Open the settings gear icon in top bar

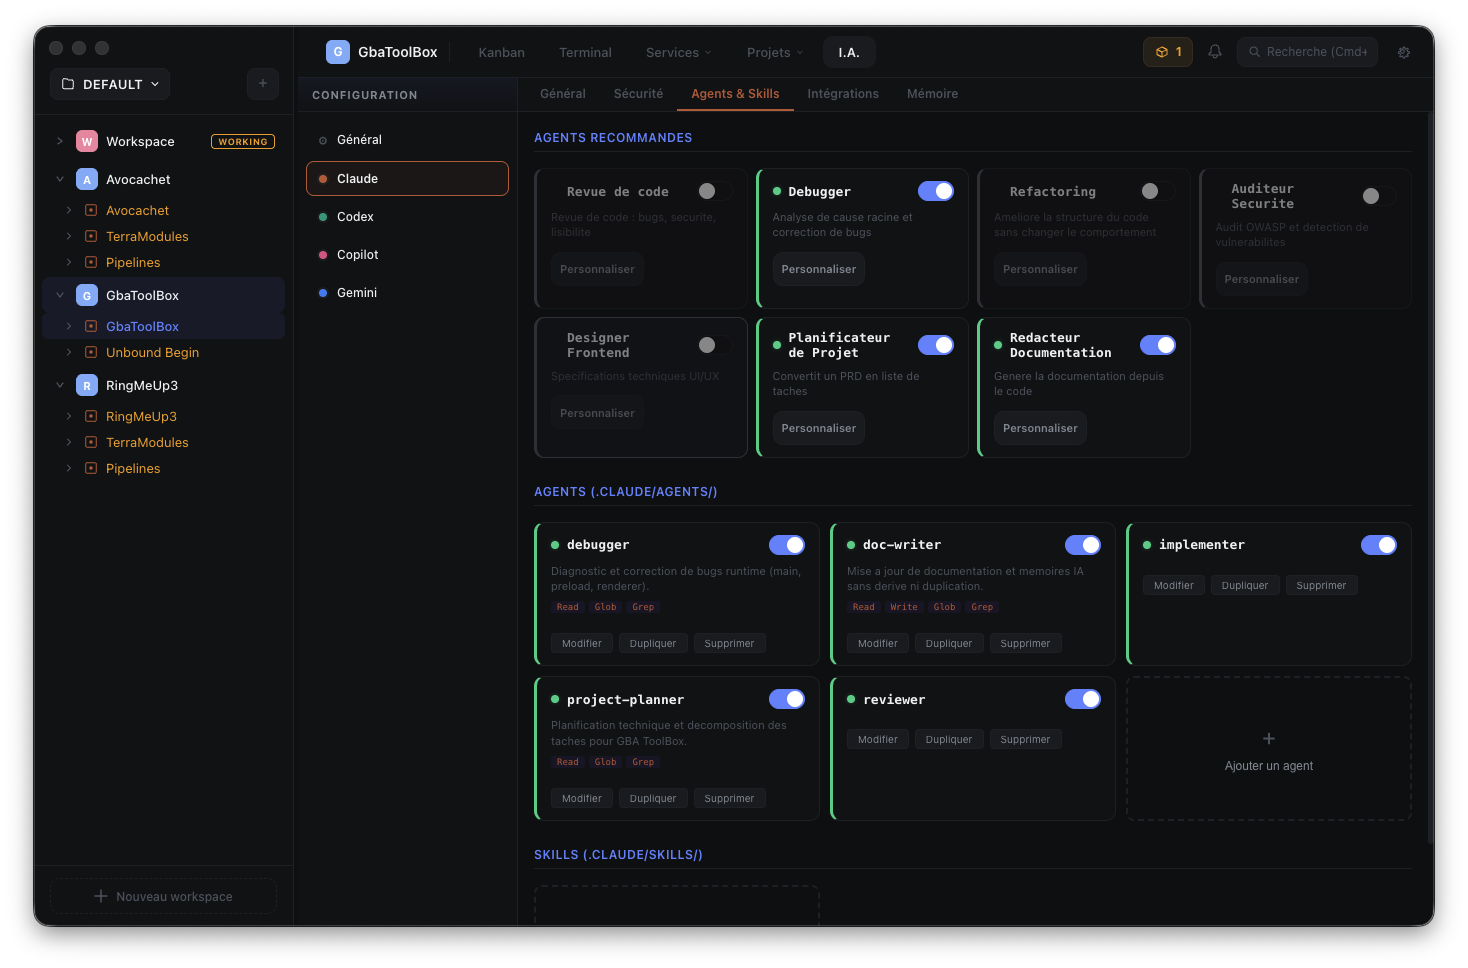1404,53
